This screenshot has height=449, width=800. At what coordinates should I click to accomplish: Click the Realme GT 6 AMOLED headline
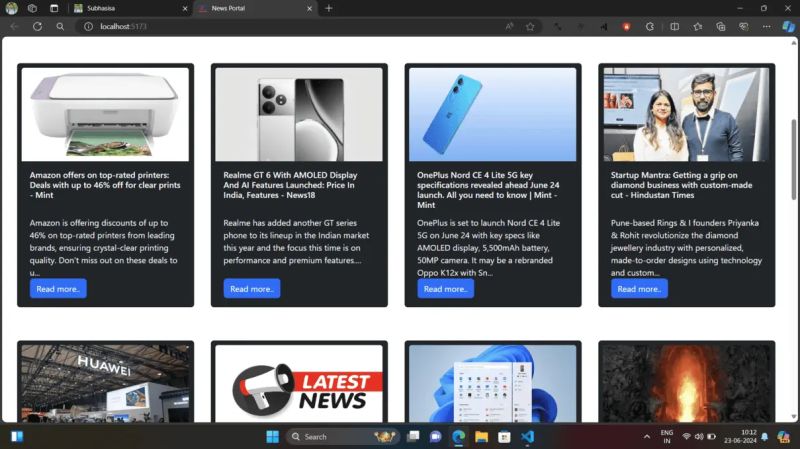click(290, 185)
